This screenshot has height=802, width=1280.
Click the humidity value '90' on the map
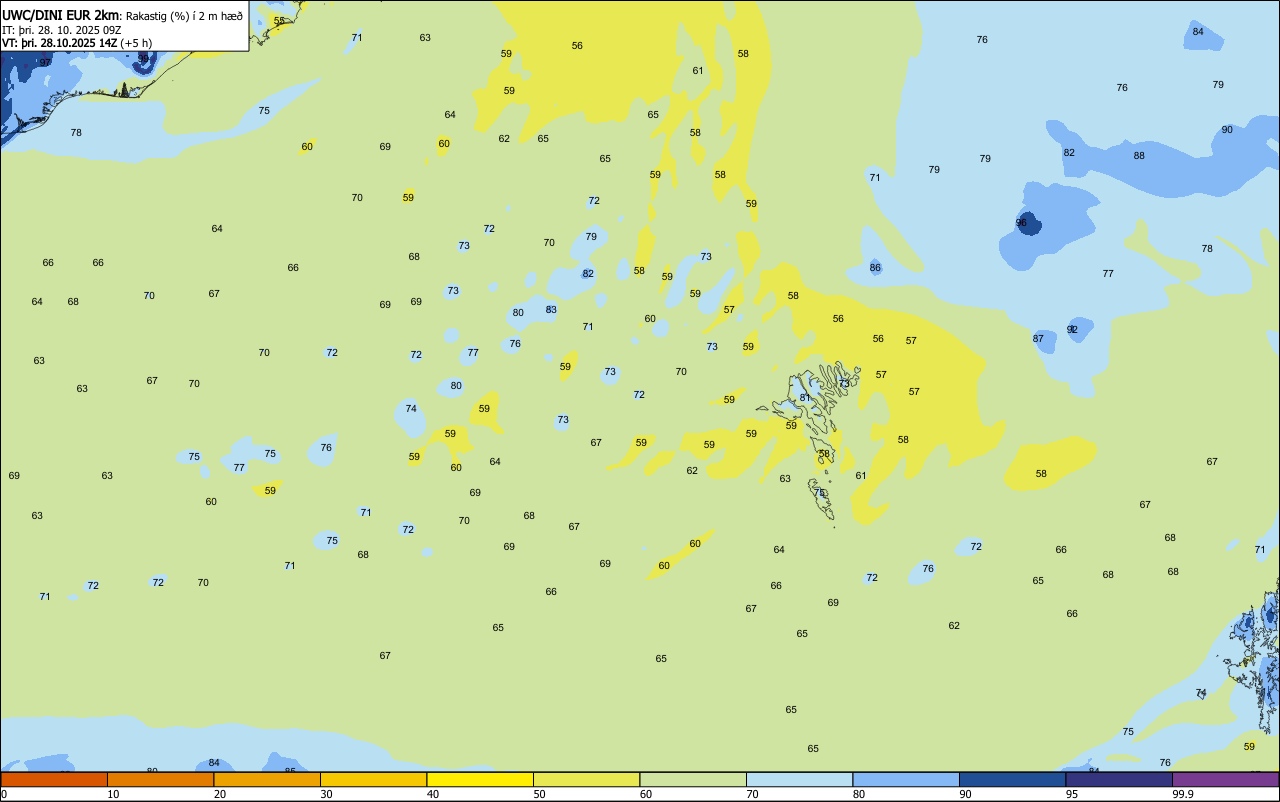point(1227,130)
